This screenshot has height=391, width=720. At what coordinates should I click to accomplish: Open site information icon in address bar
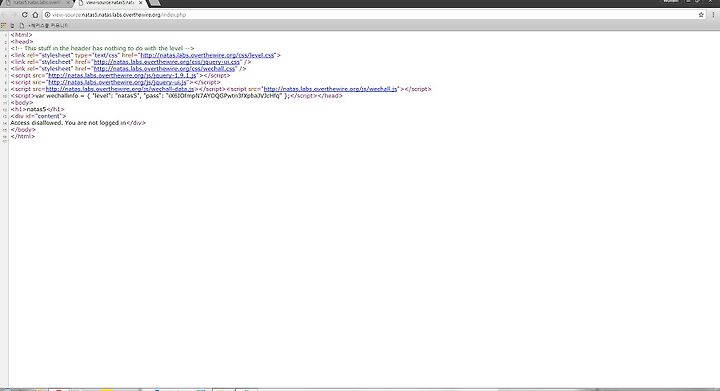tap(47, 15)
